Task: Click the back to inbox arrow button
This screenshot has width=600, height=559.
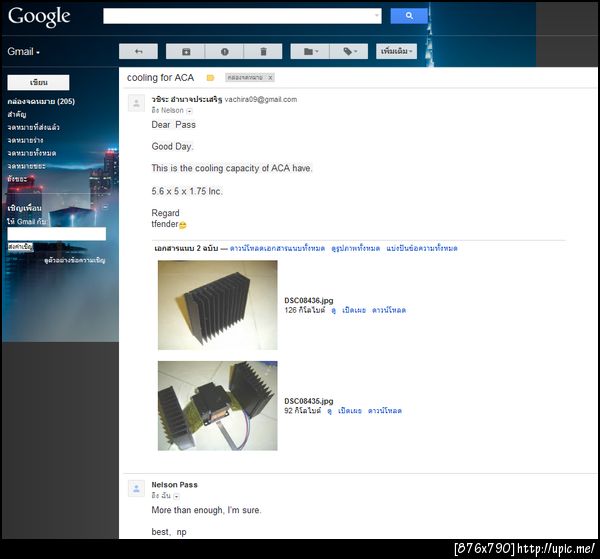Action: coord(138,51)
